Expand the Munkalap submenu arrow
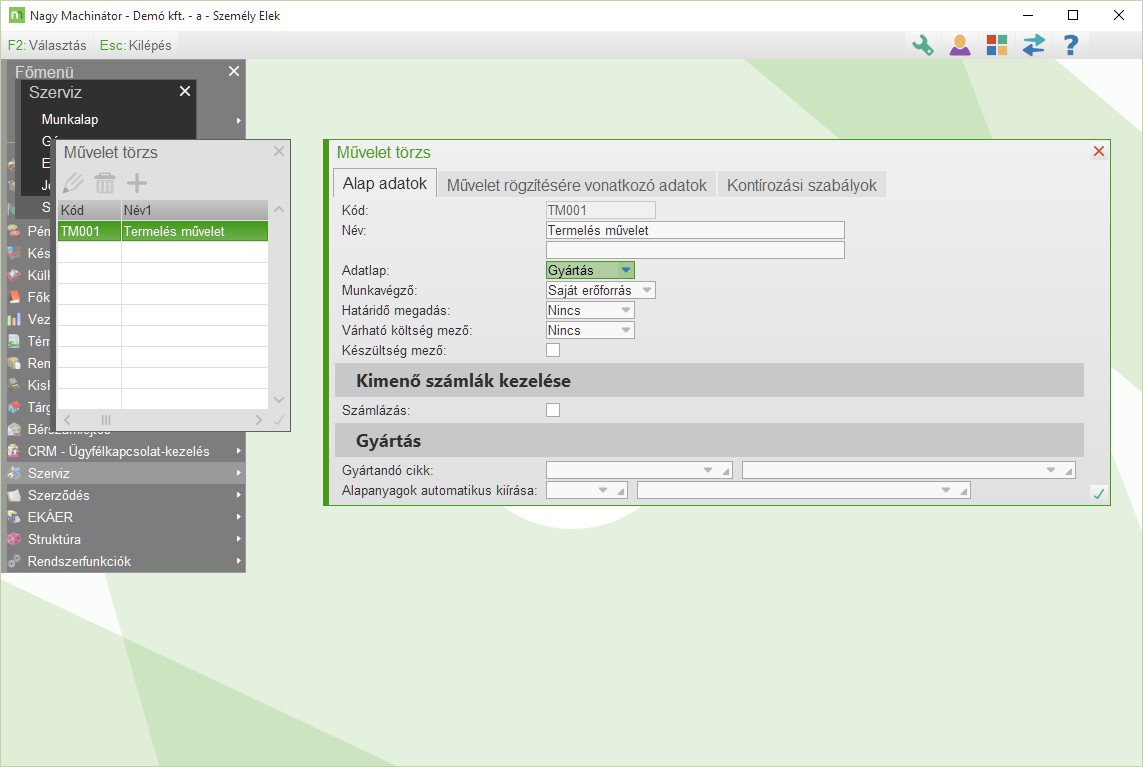Viewport: 1143px width, 767px height. (x=238, y=120)
